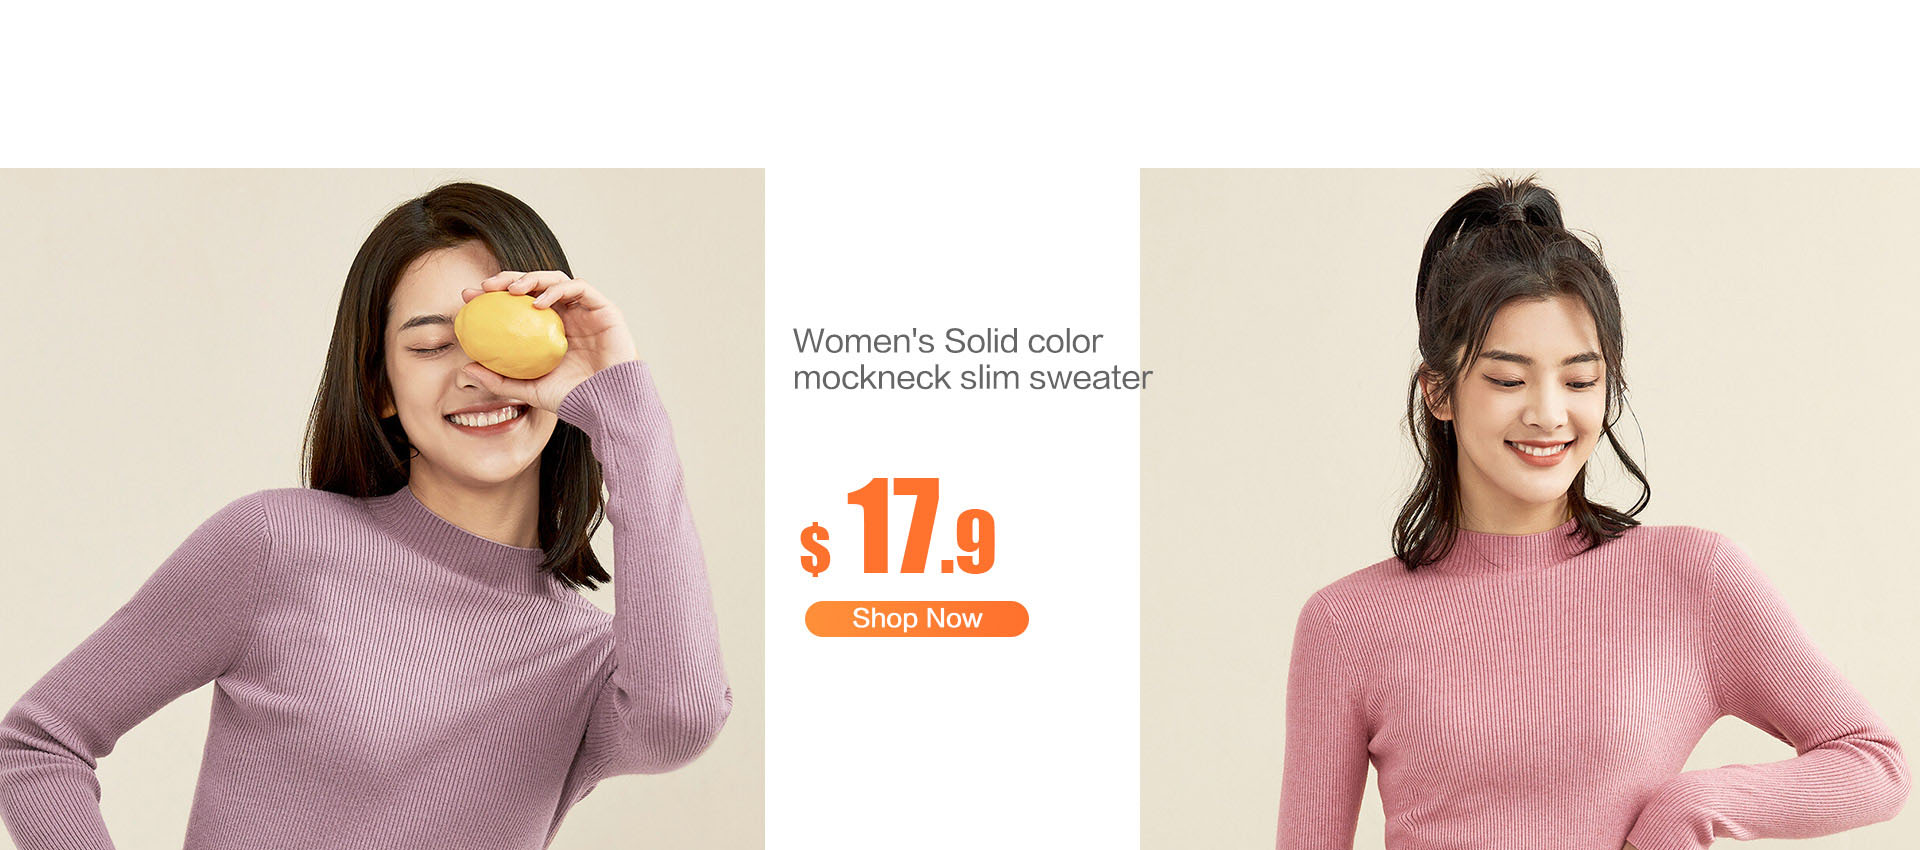Select the $17.9 price text

(x=897, y=527)
